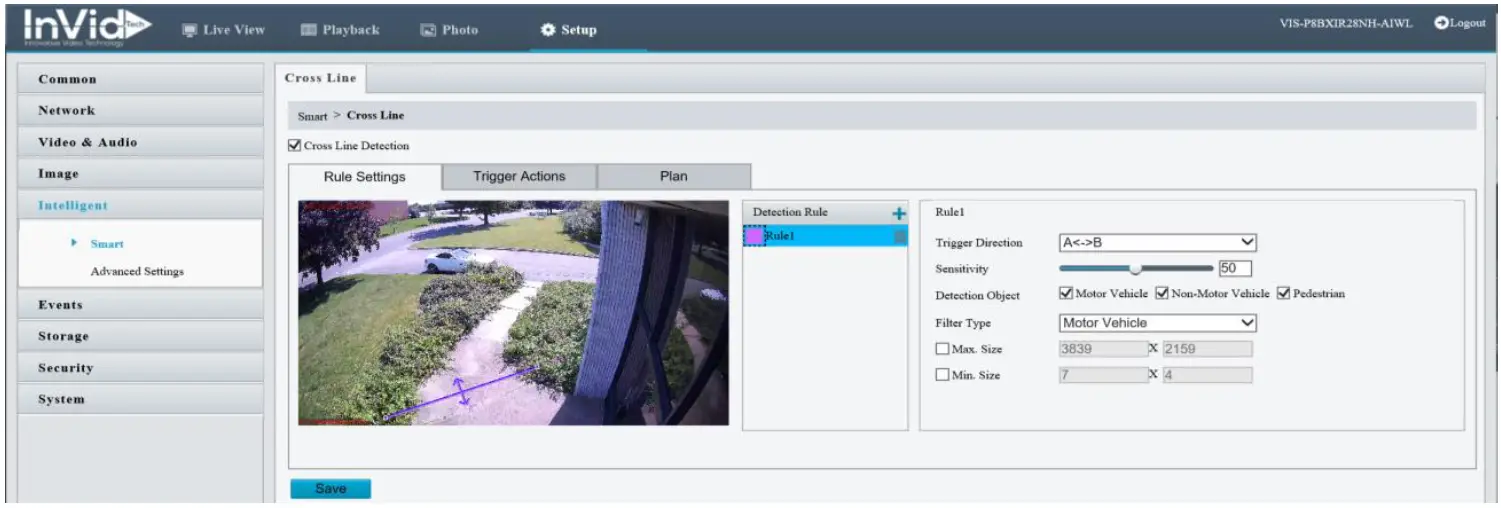Click the Max. Size width field 3839
This screenshot has height=508, width=1501.
pyautogui.click(x=1103, y=349)
